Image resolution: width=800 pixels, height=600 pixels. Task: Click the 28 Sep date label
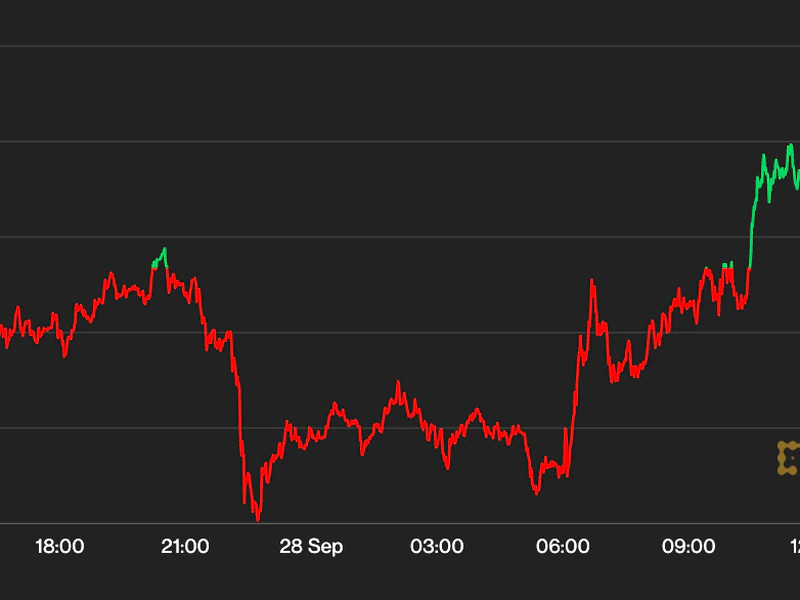click(311, 547)
